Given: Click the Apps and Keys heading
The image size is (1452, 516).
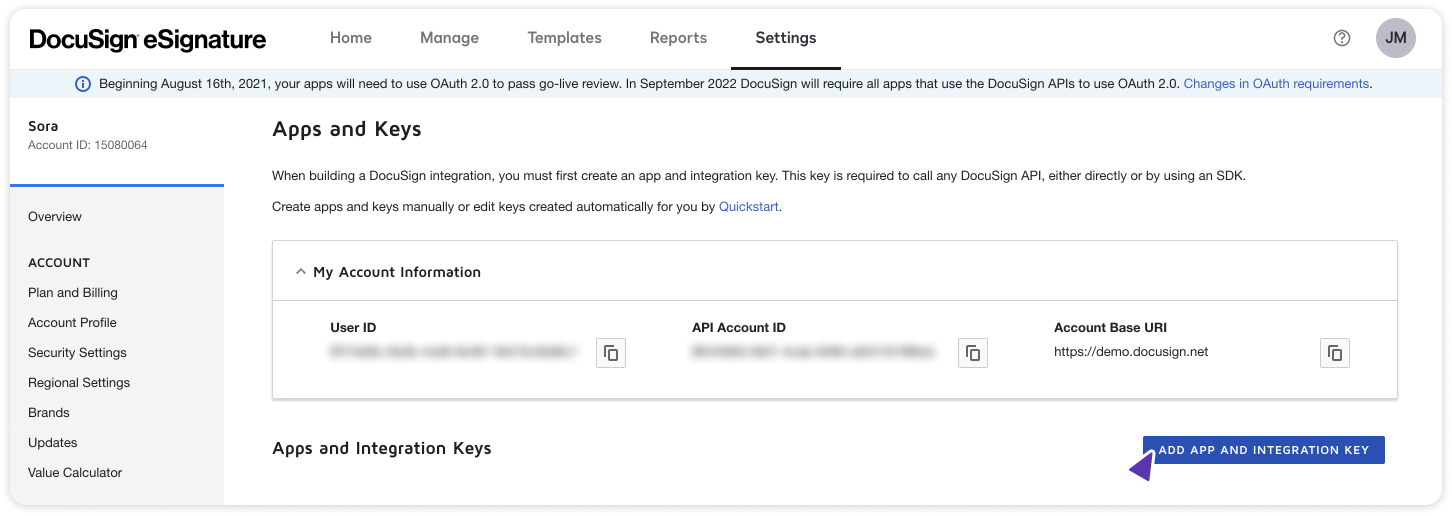Looking at the screenshot, I should [x=347, y=130].
